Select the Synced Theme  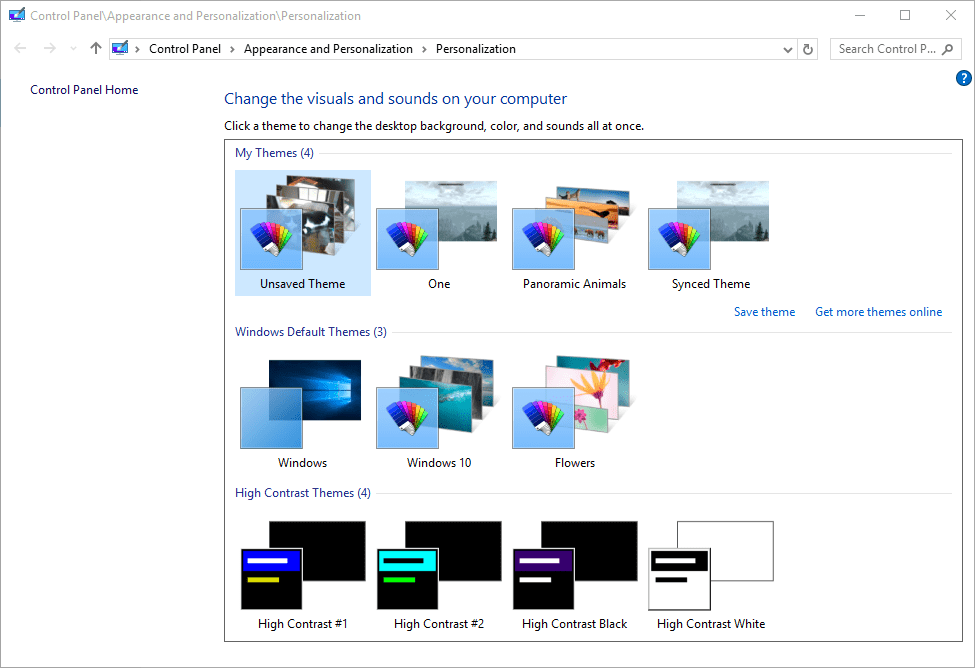point(711,233)
